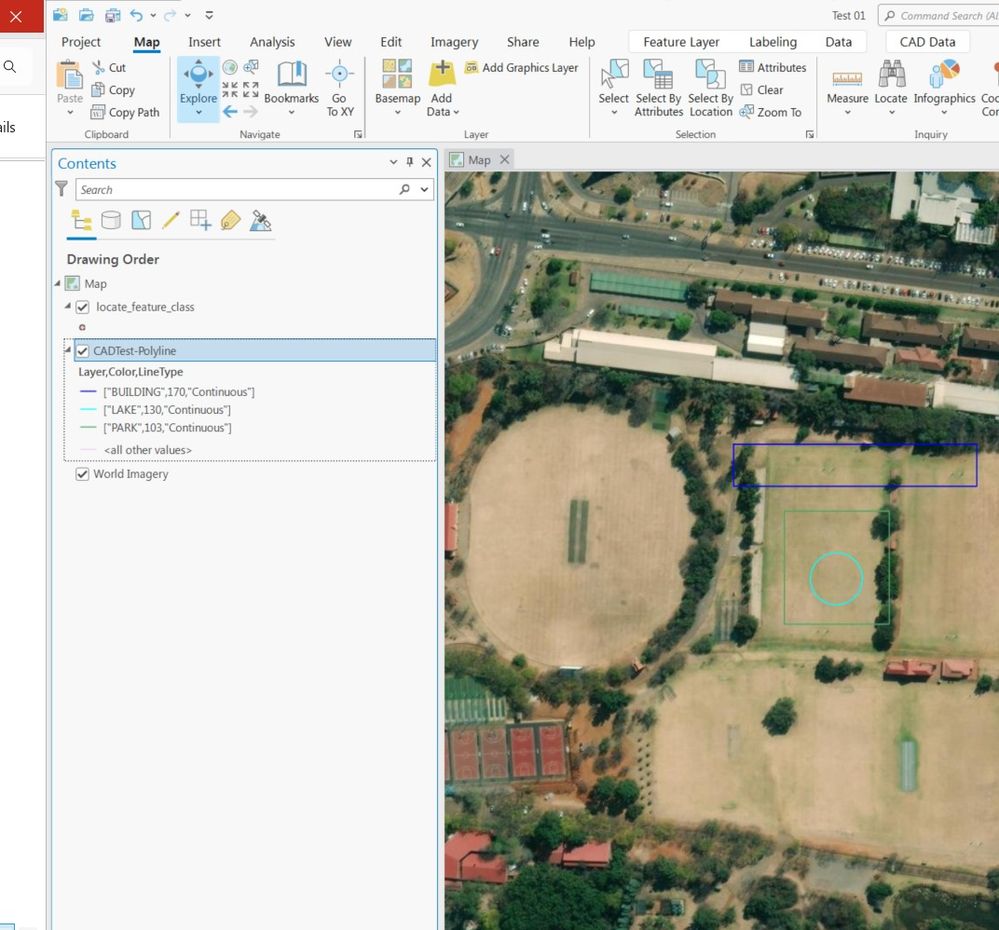Click Add Graphics Layer button
Screen dimensions: 999x930
tap(521, 68)
